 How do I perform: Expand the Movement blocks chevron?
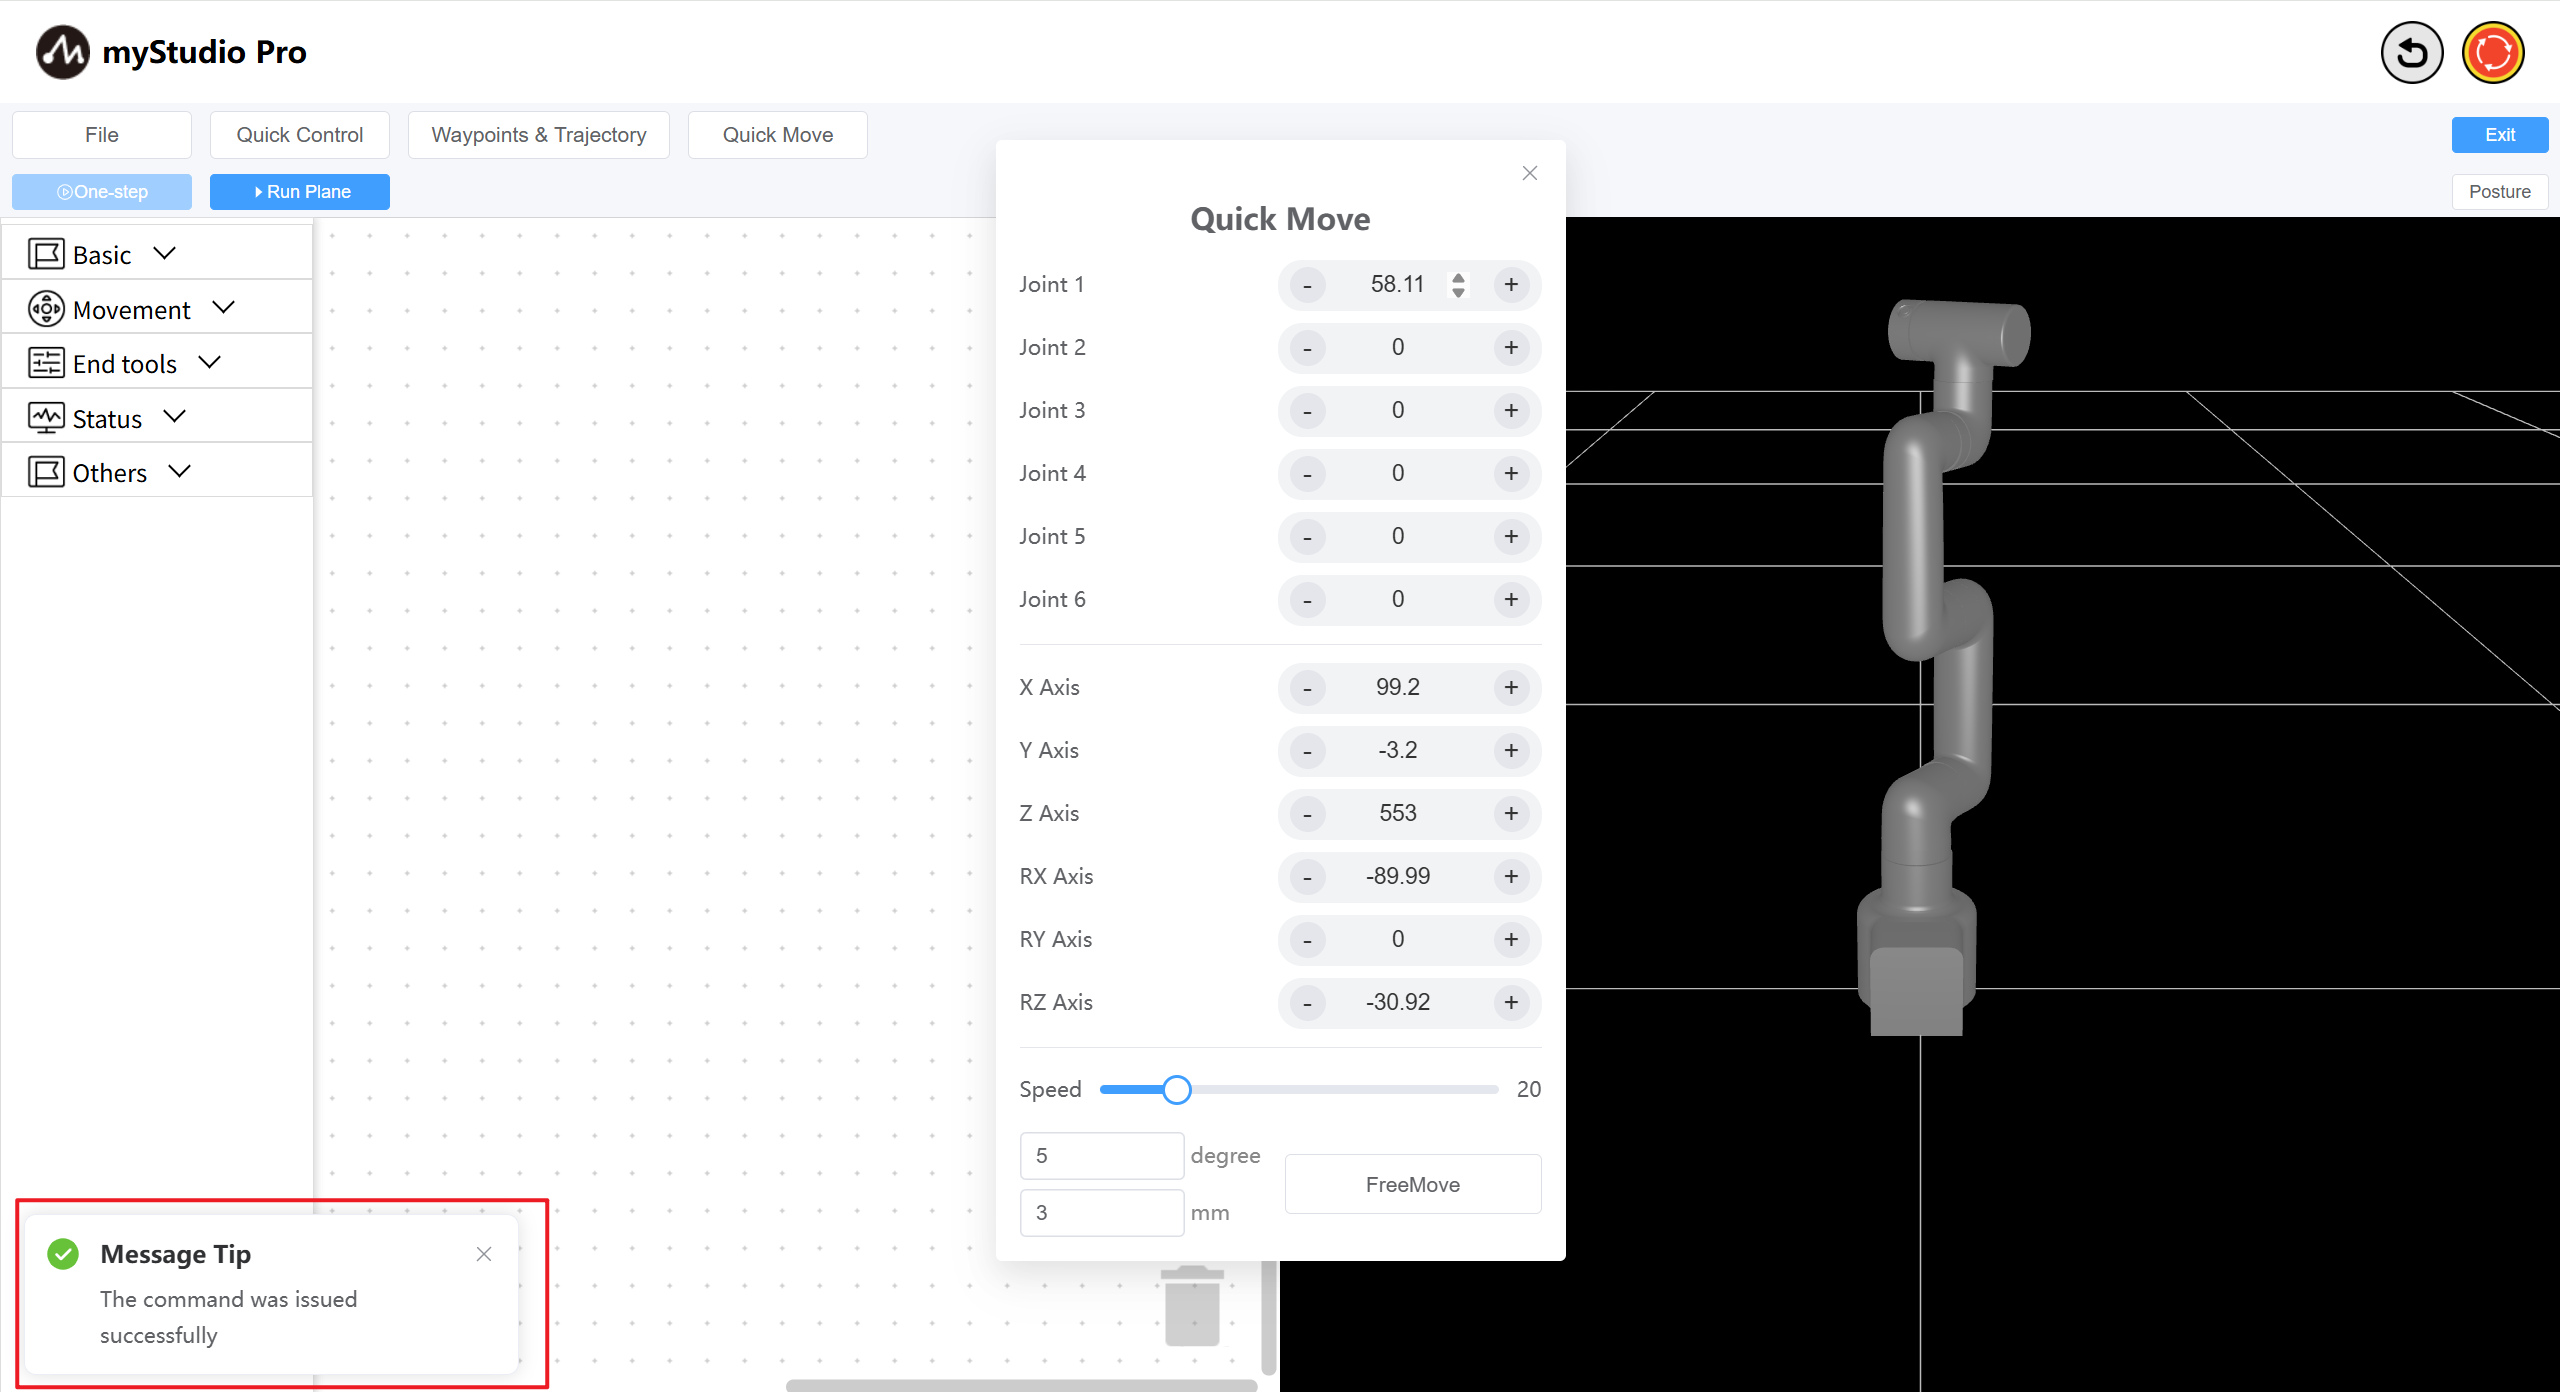(224, 308)
